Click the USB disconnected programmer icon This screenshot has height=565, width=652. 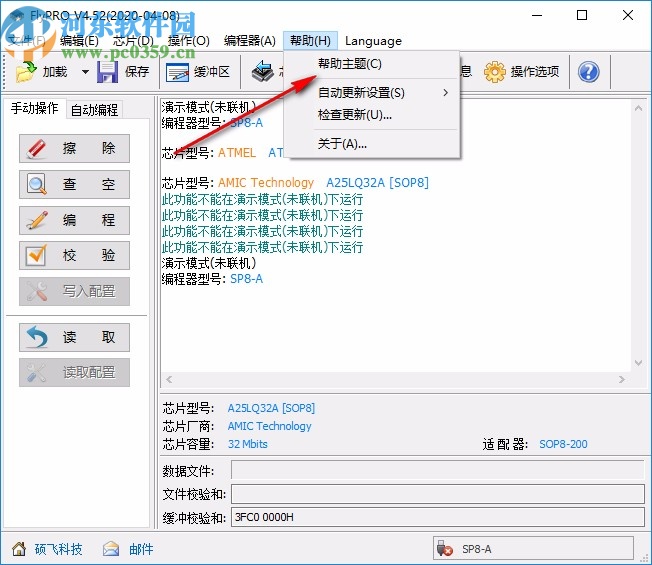(445, 549)
